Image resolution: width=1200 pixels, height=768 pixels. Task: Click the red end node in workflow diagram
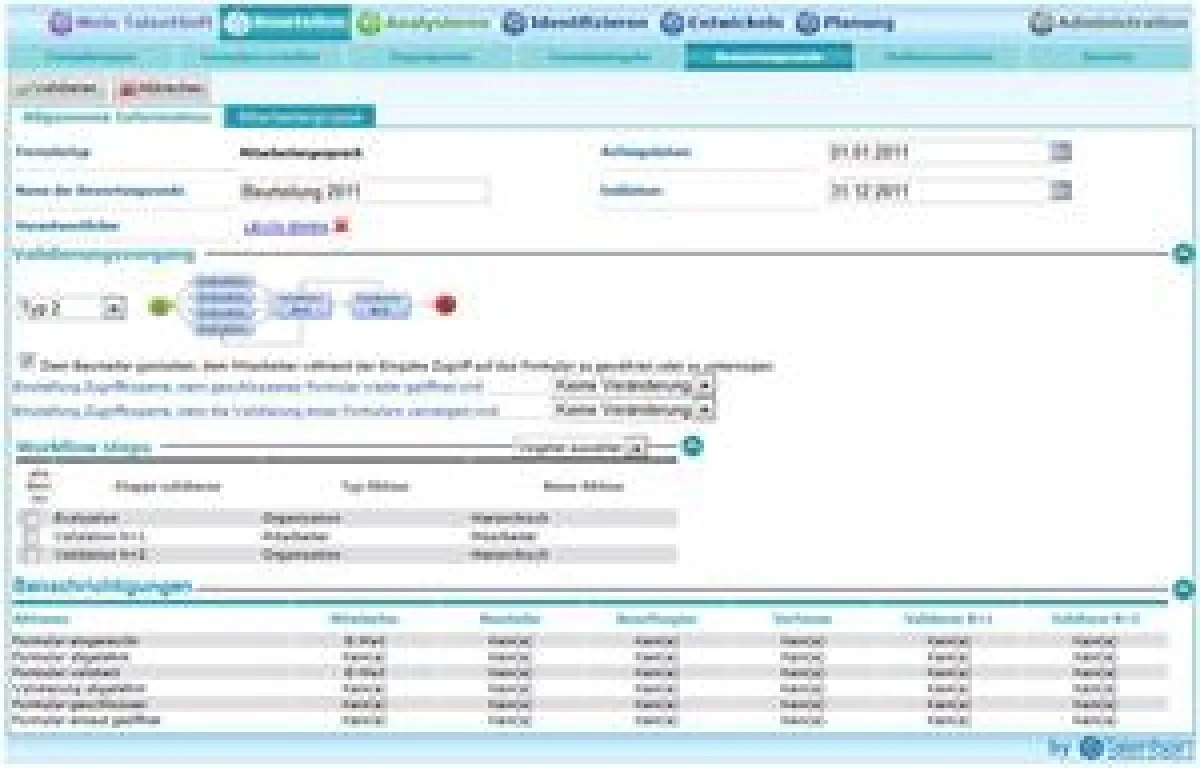click(x=446, y=306)
